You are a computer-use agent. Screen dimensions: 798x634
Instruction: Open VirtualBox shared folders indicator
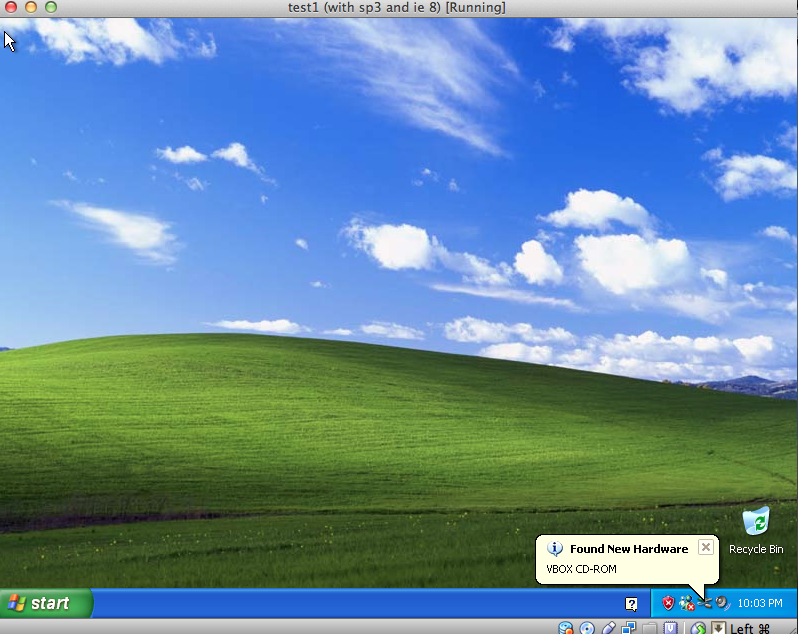650,628
